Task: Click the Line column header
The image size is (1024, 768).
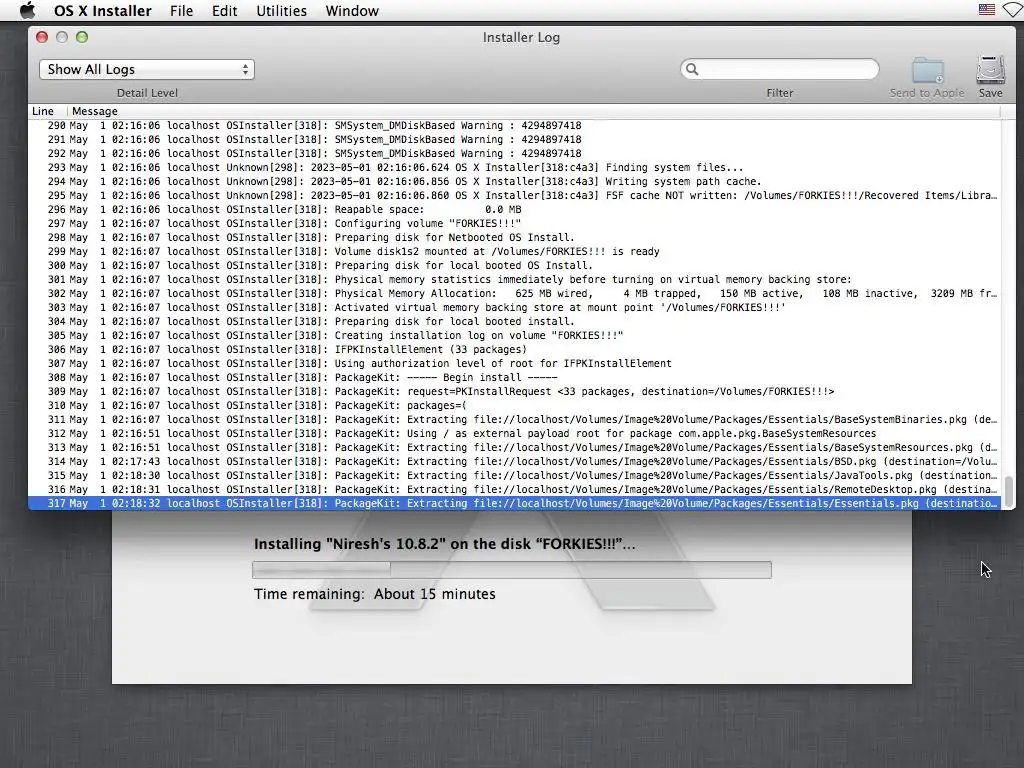Action: click(x=43, y=111)
